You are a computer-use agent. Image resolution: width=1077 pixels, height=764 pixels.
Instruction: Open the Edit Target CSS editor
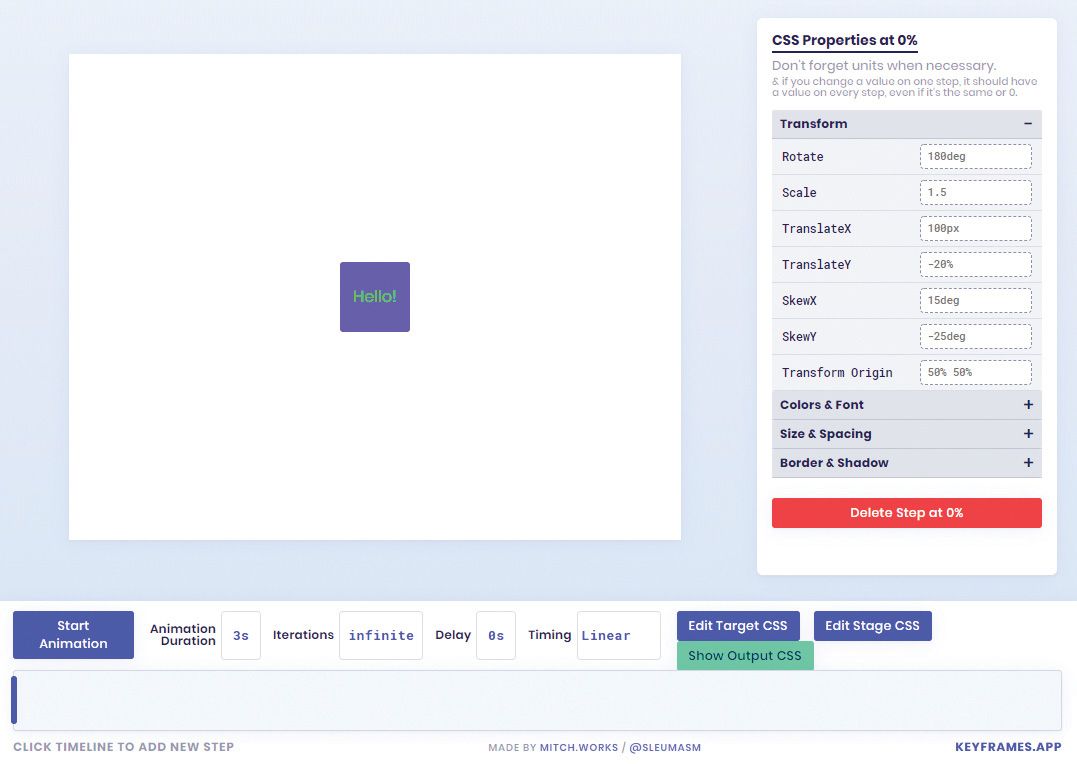coord(738,625)
